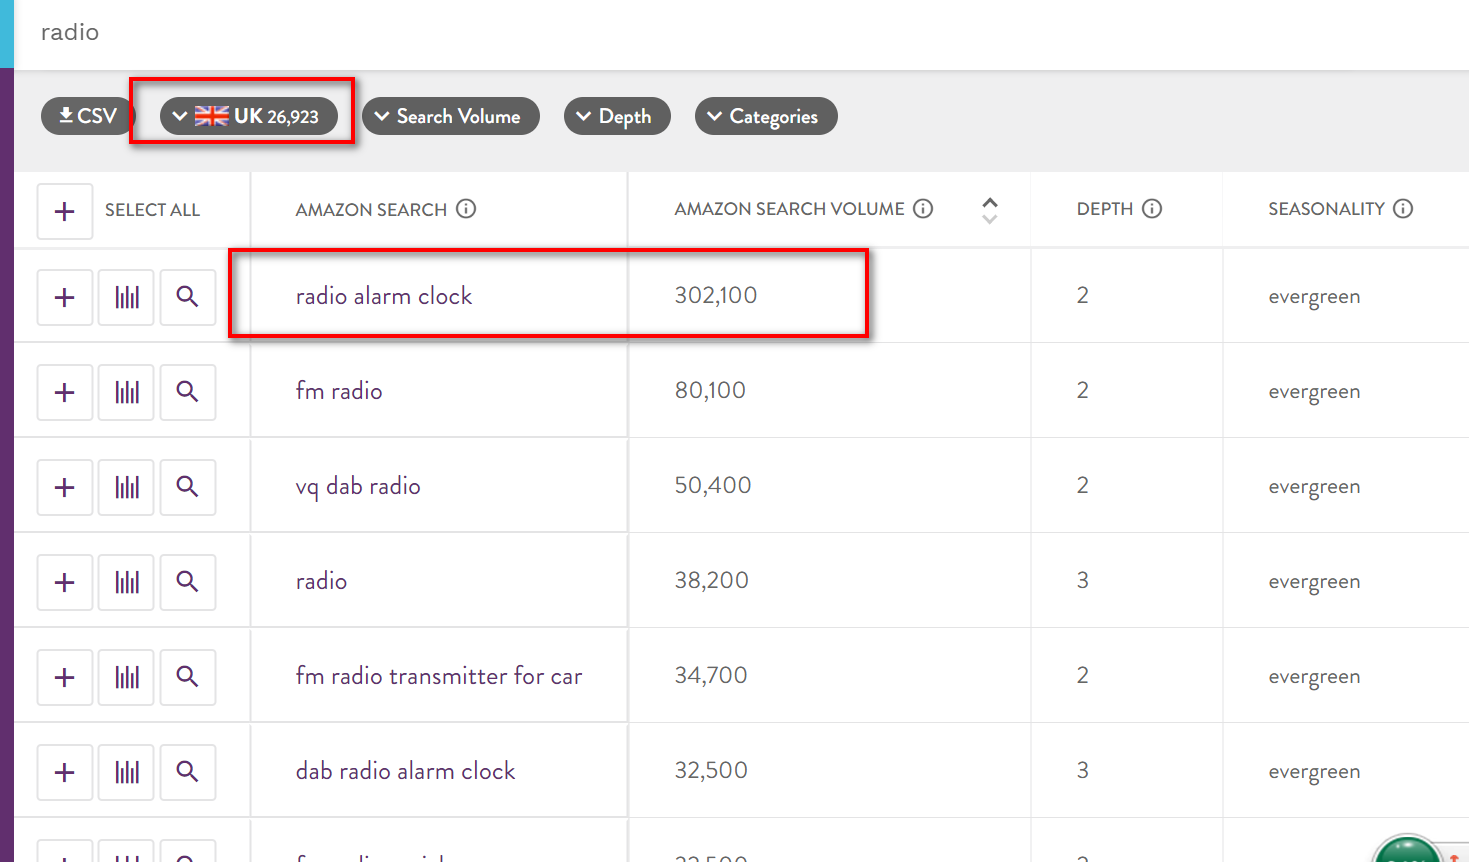This screenshot has width=1469, height=862.
Task: Click 'fm radio transmitter for car' keyword
Action: [439, 676]
